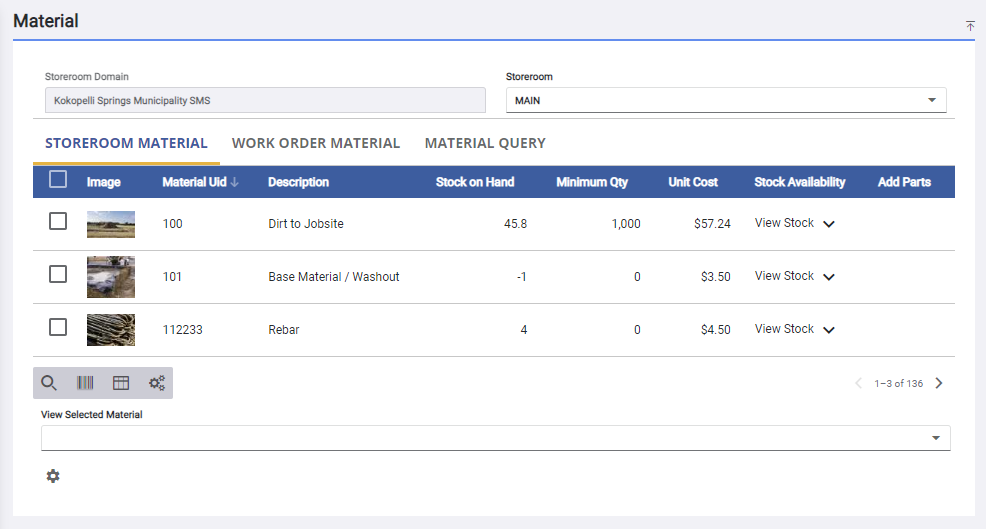
Task: Click the Rebar material thumbnail image
Action: pos(111,329)
